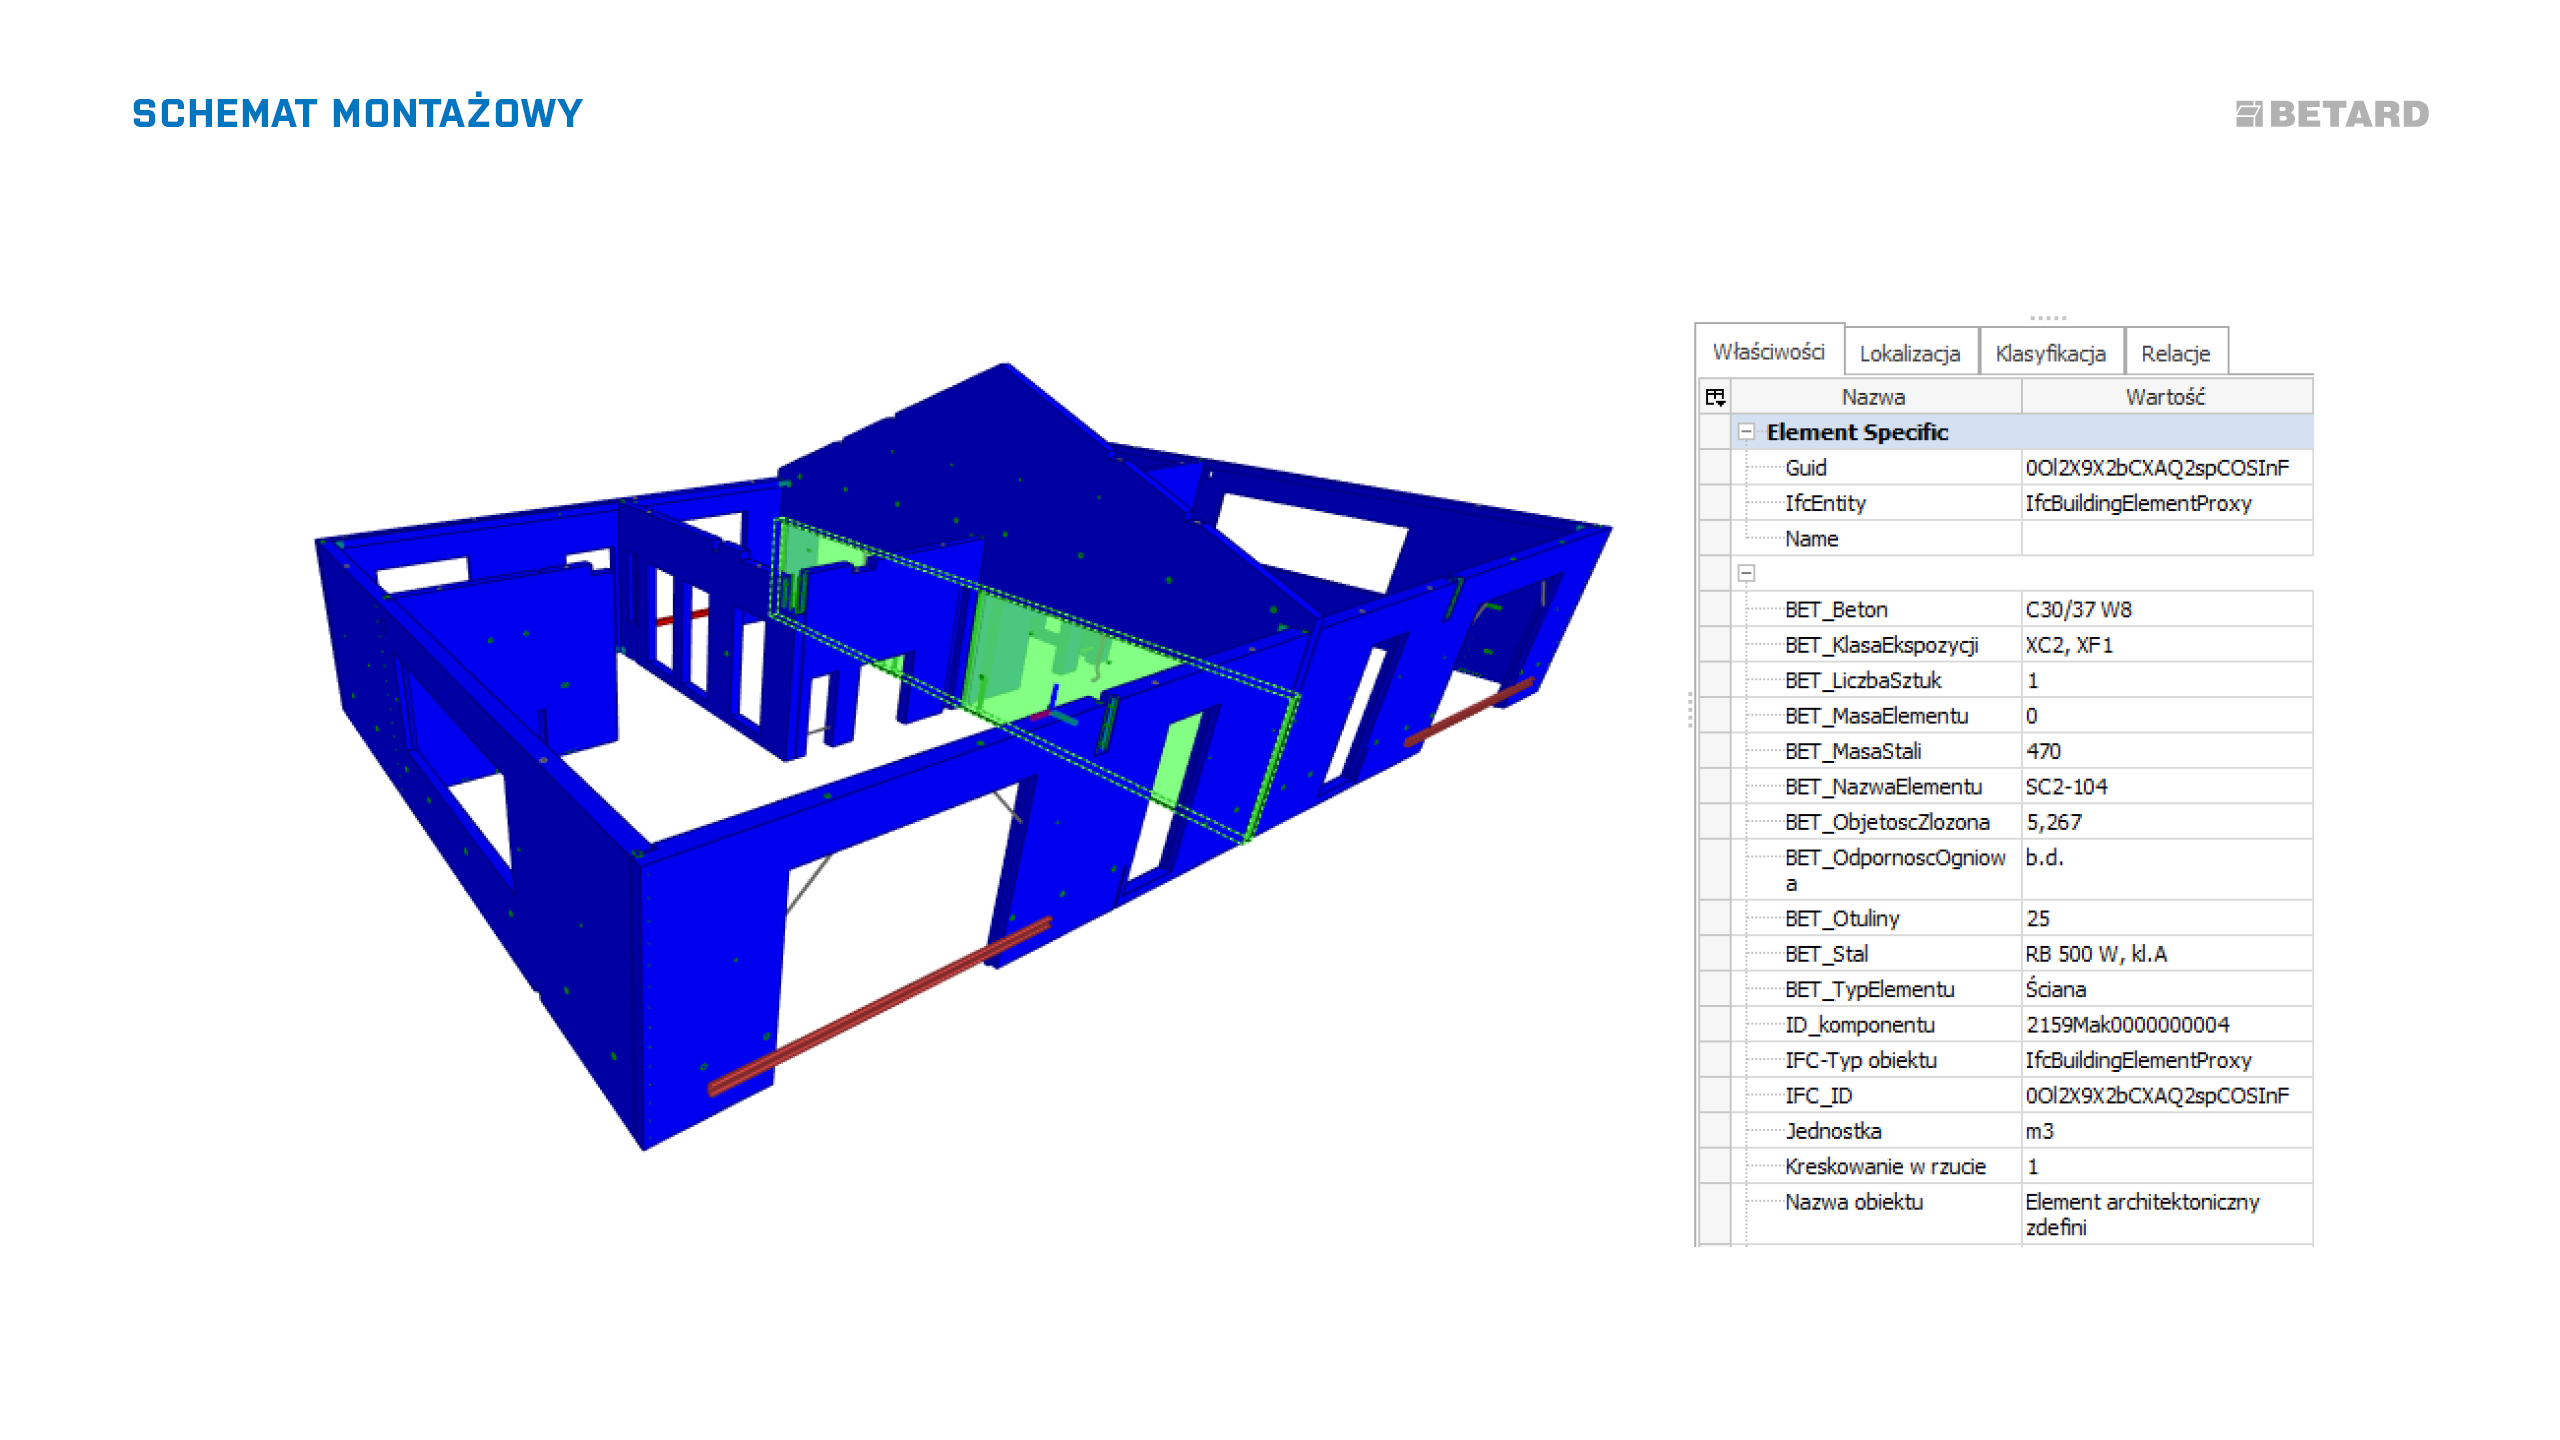Screen dimensions: 2560x1440
Task: Select the ID_komponentu property
Action: click(1860, 1025)
